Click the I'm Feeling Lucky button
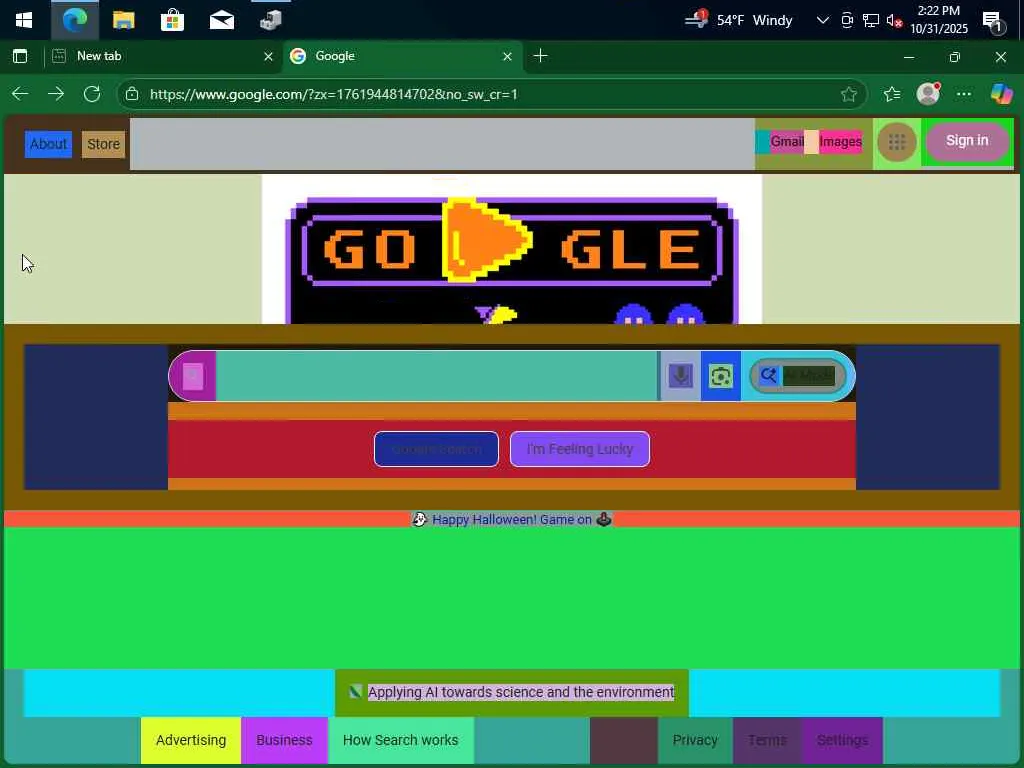This screenshot has height=768, width=1024. point(580,449)
